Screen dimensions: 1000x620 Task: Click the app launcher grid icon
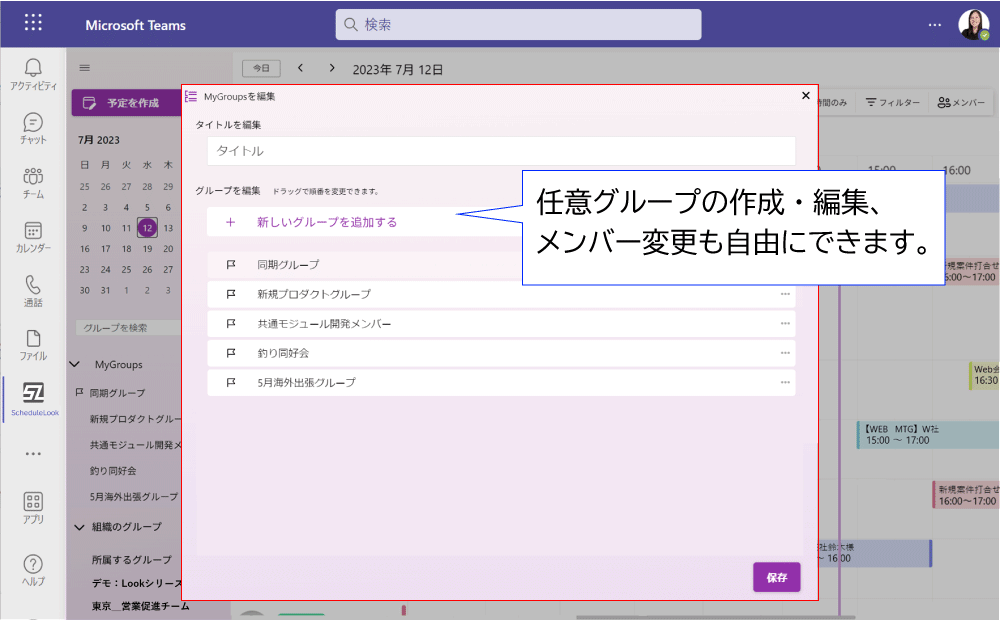(33, 23)
